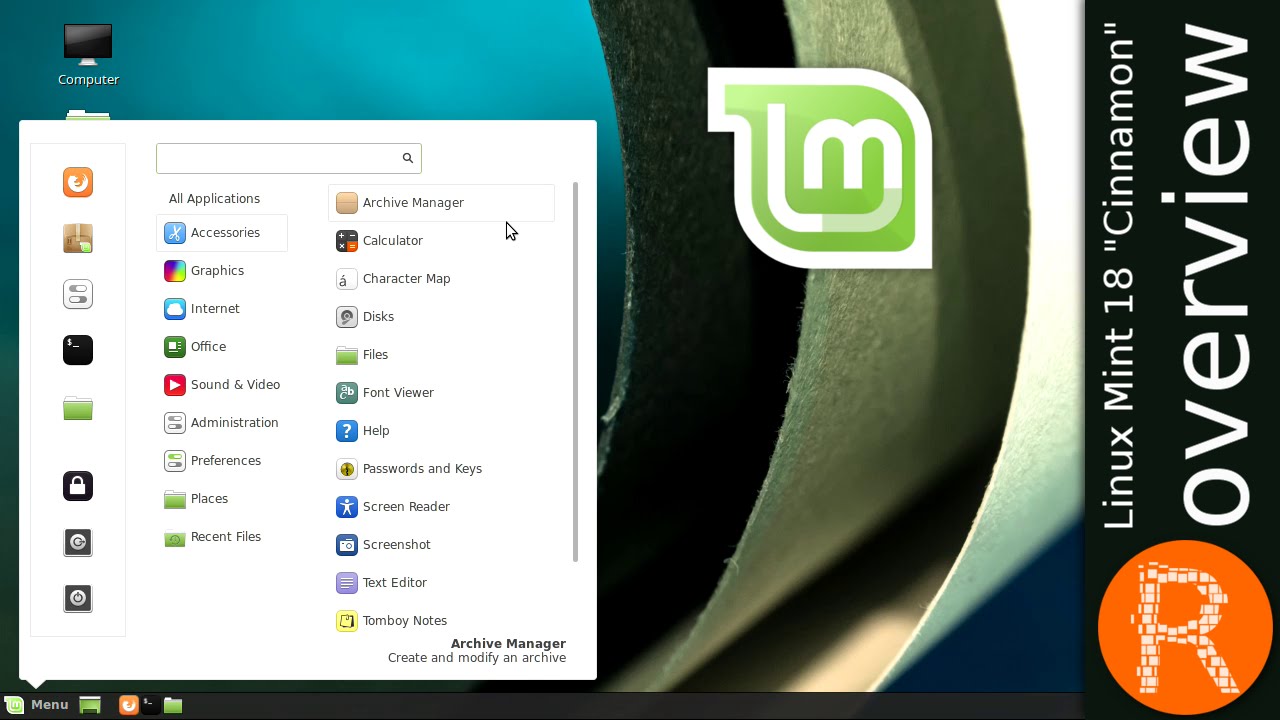
Task: Click the Logout icon in sidebar
Action: click(x=78, y=542)
